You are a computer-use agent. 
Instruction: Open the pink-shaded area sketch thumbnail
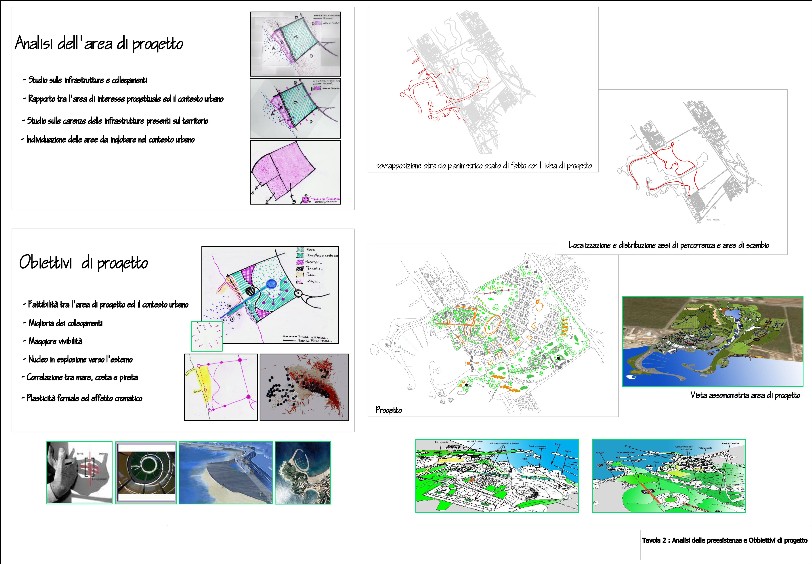pyautogui.click(x=296, y=172)
